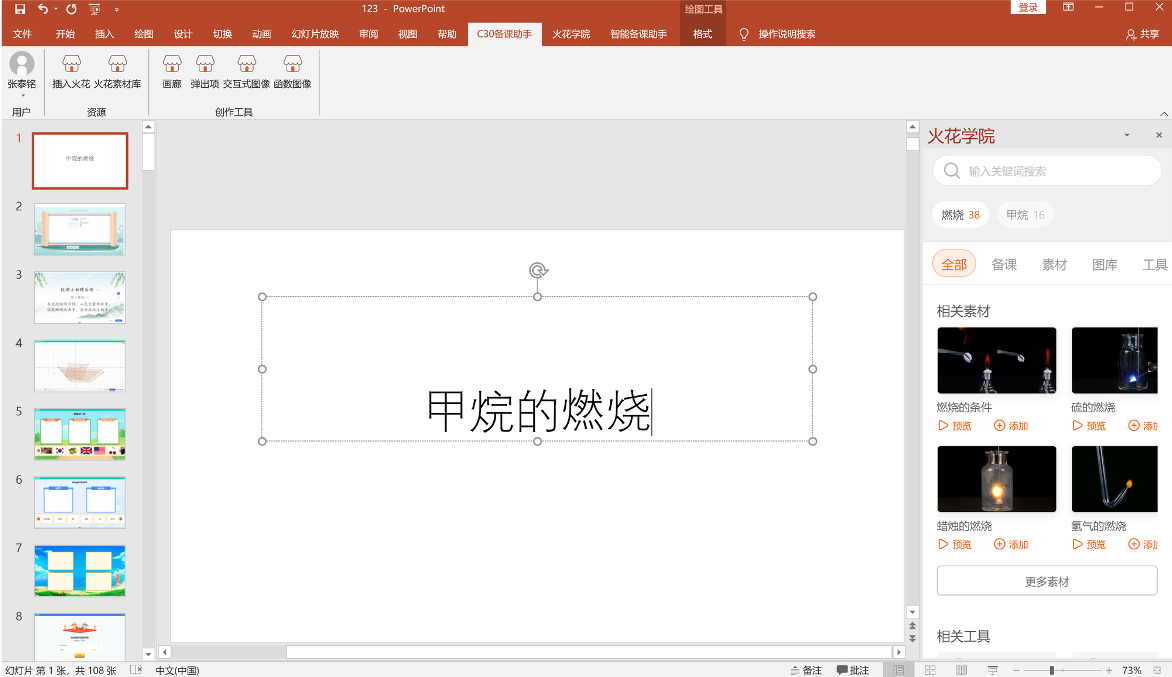1172x677 pixels.
Task: Switch to Reading view icon
Action: tap(961, 670)
